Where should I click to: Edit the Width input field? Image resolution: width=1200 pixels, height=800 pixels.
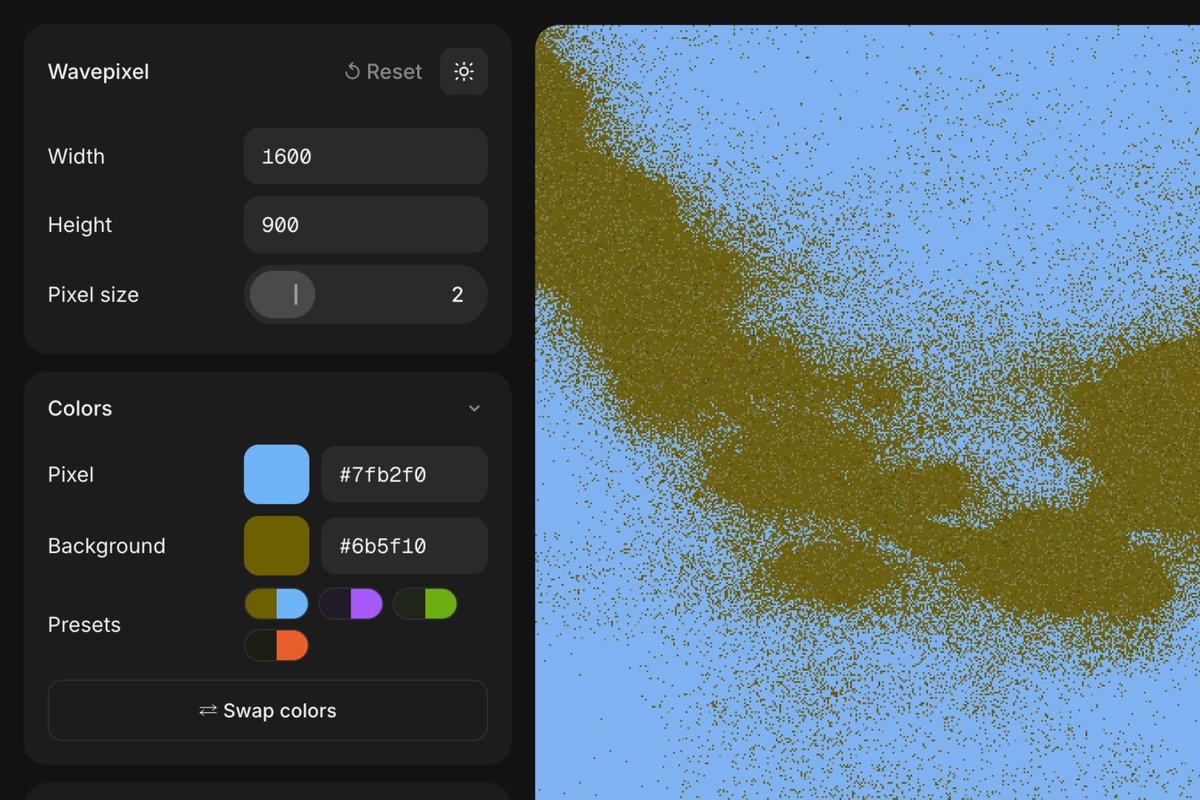click(x=366, y=156)
